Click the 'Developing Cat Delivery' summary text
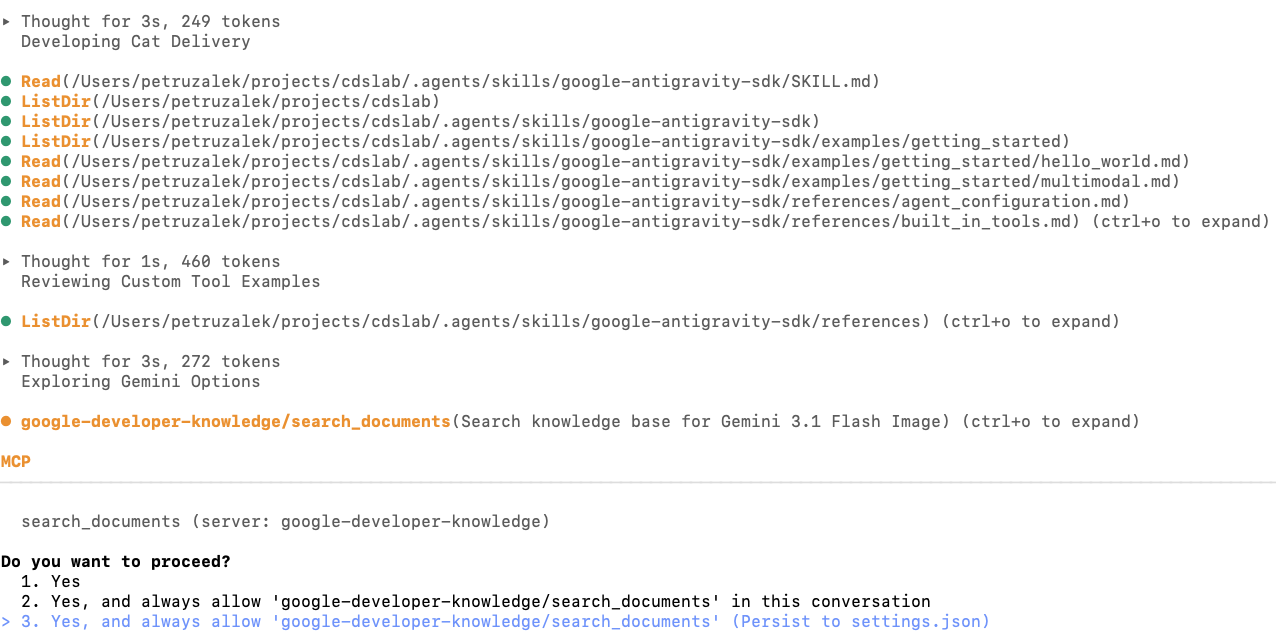This screenshot has height=635, width=1276. pyautogui.click(x=136, y=41)
